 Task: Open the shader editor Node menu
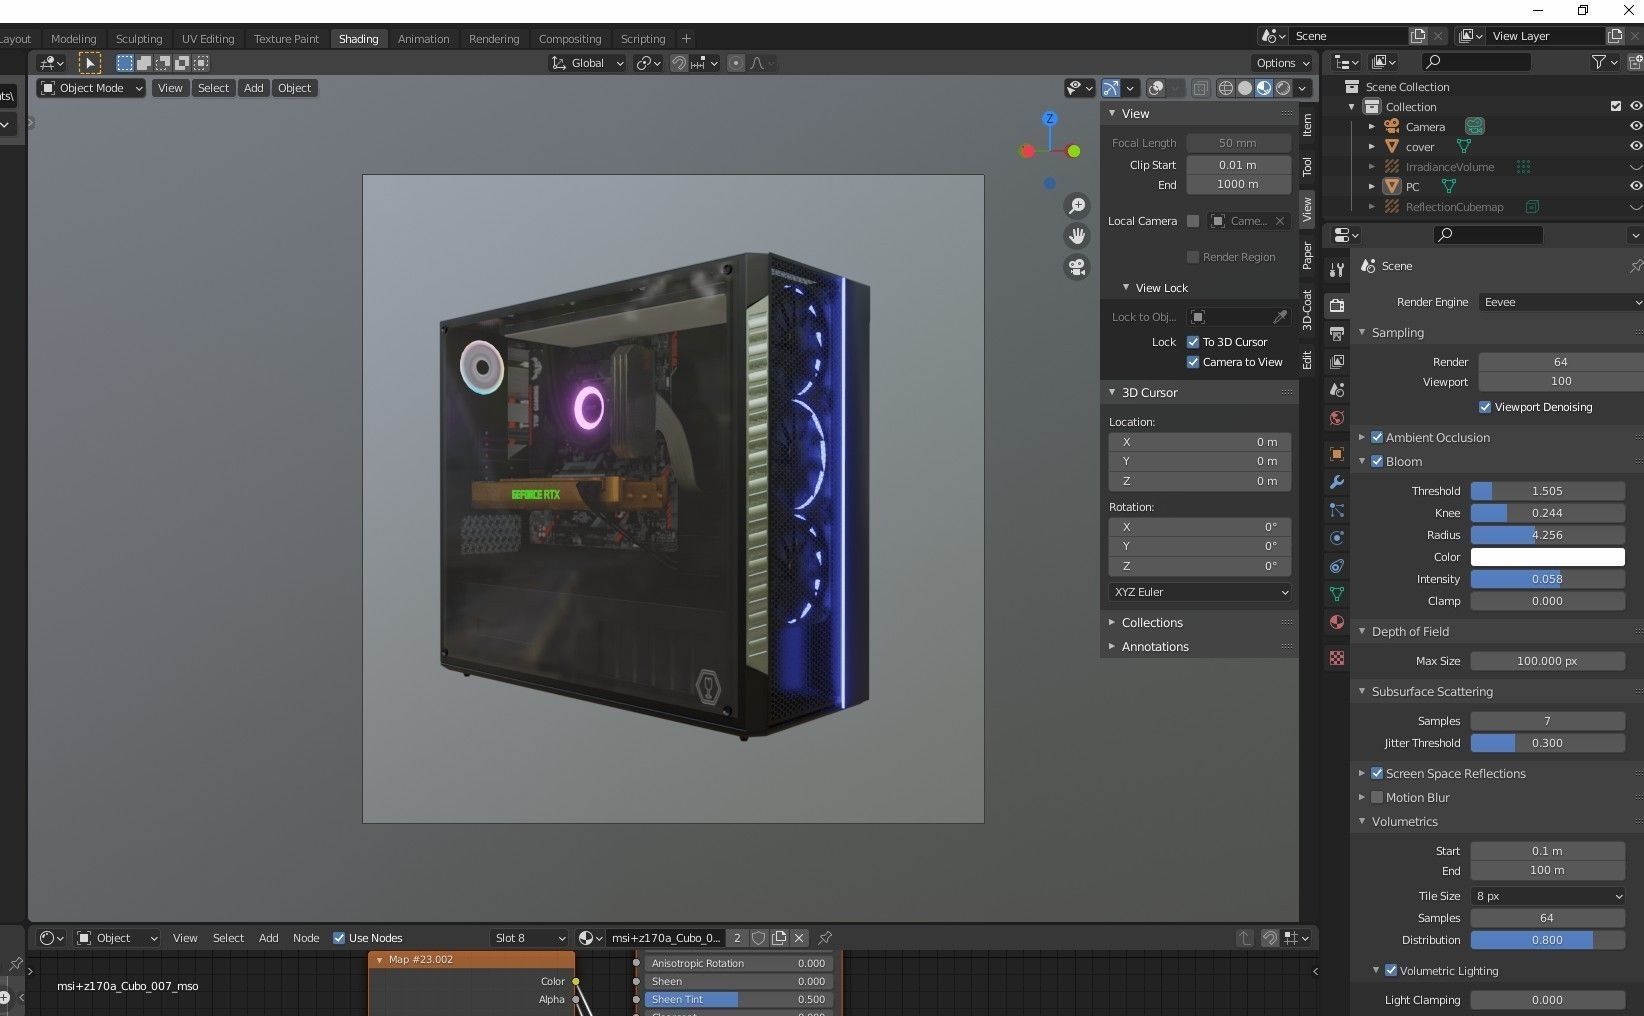pos(306,938)
